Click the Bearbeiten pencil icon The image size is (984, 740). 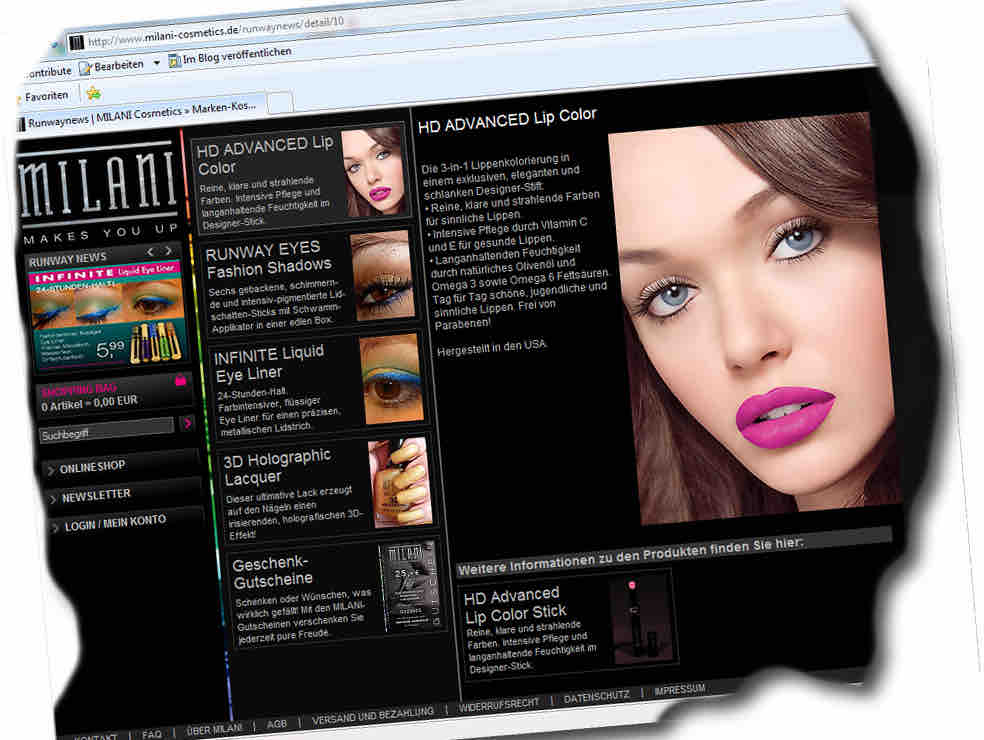pyautogui.click(x=86, y=66)
